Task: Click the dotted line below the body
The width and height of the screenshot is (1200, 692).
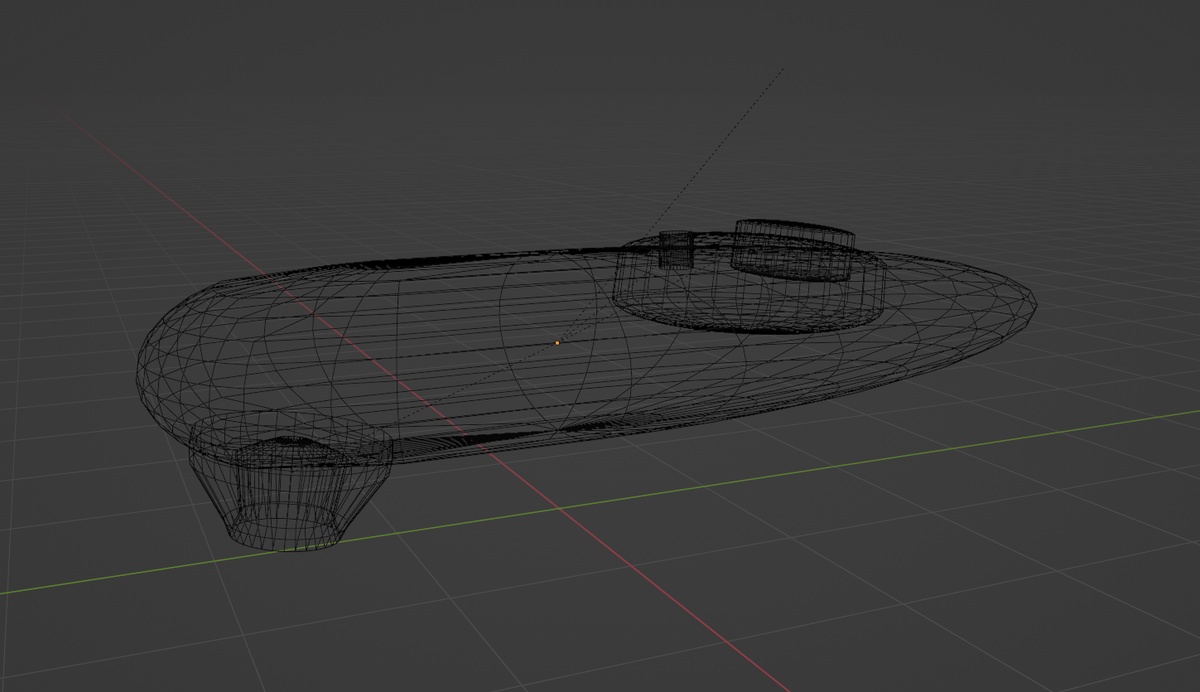Action: (430, 398)
